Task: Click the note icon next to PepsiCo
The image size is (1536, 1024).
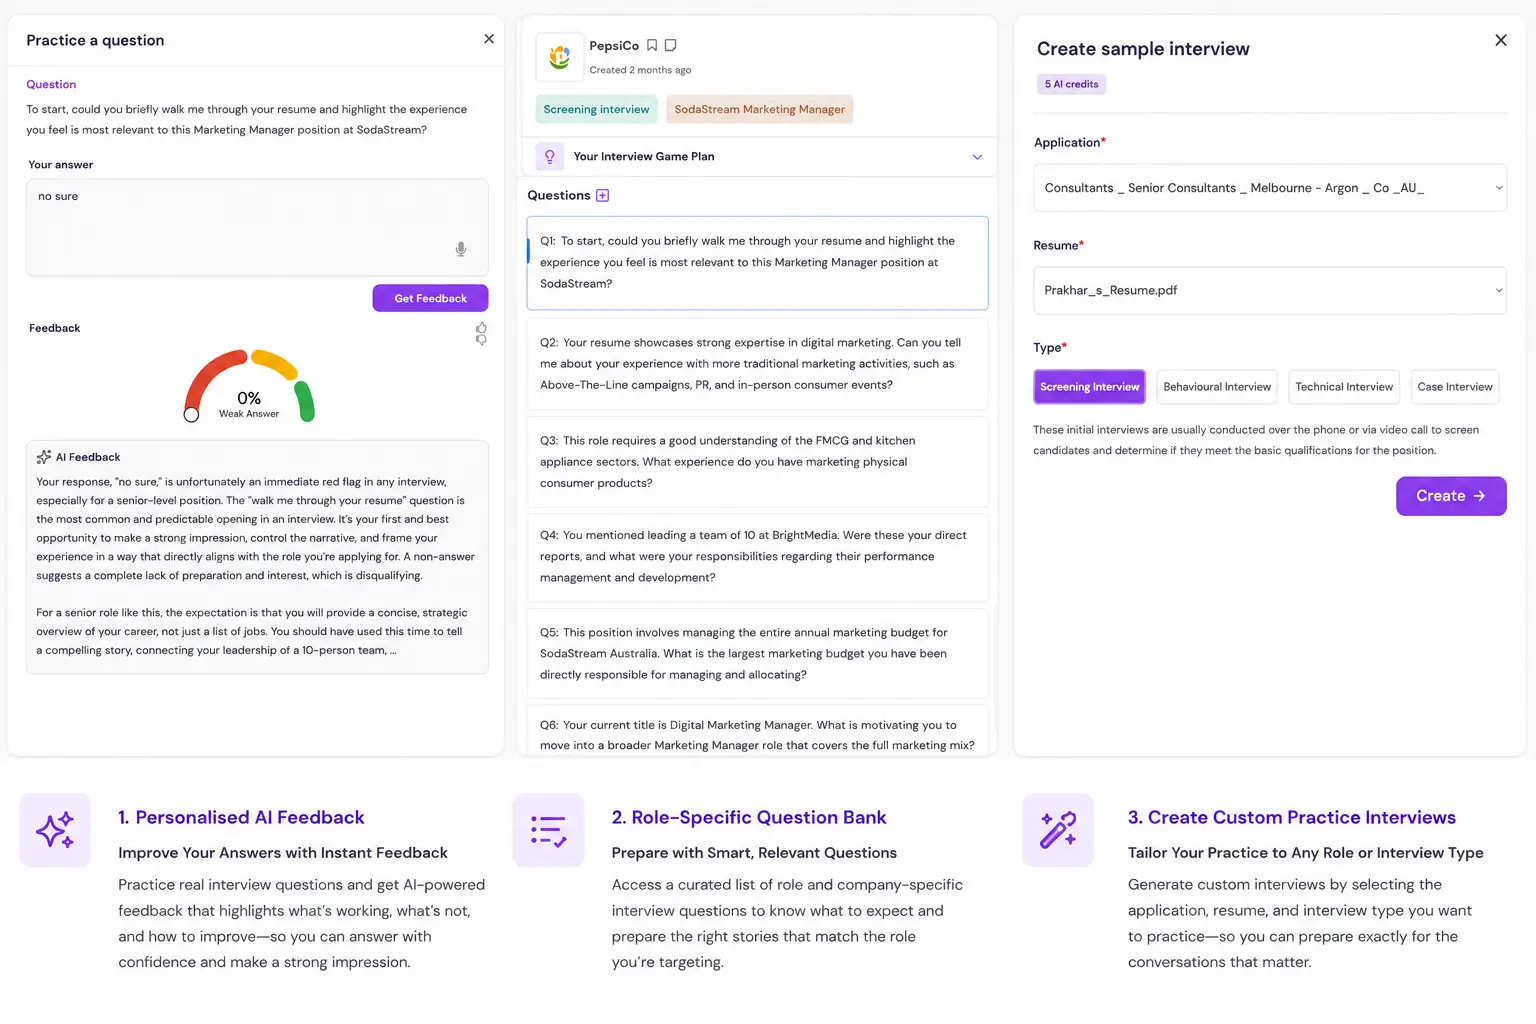Action: coord(671,45)
